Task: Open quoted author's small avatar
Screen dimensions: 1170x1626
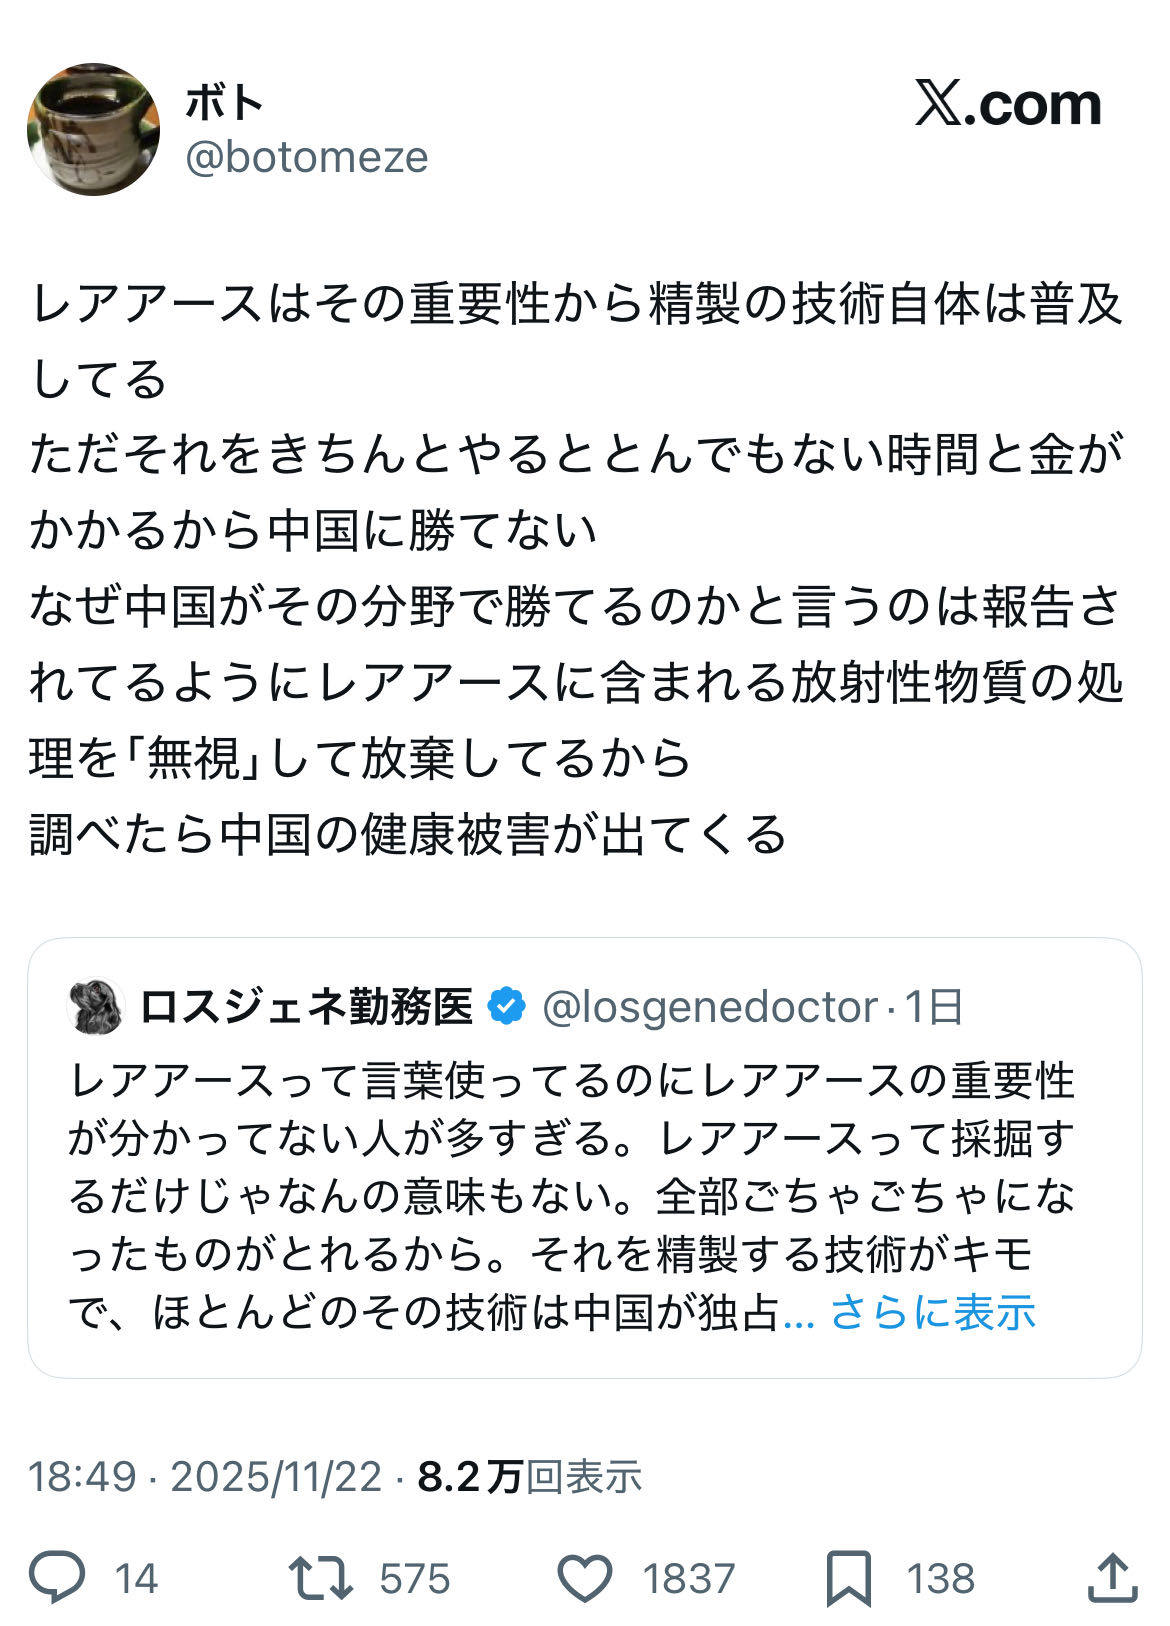Action: coord(96,1006)
